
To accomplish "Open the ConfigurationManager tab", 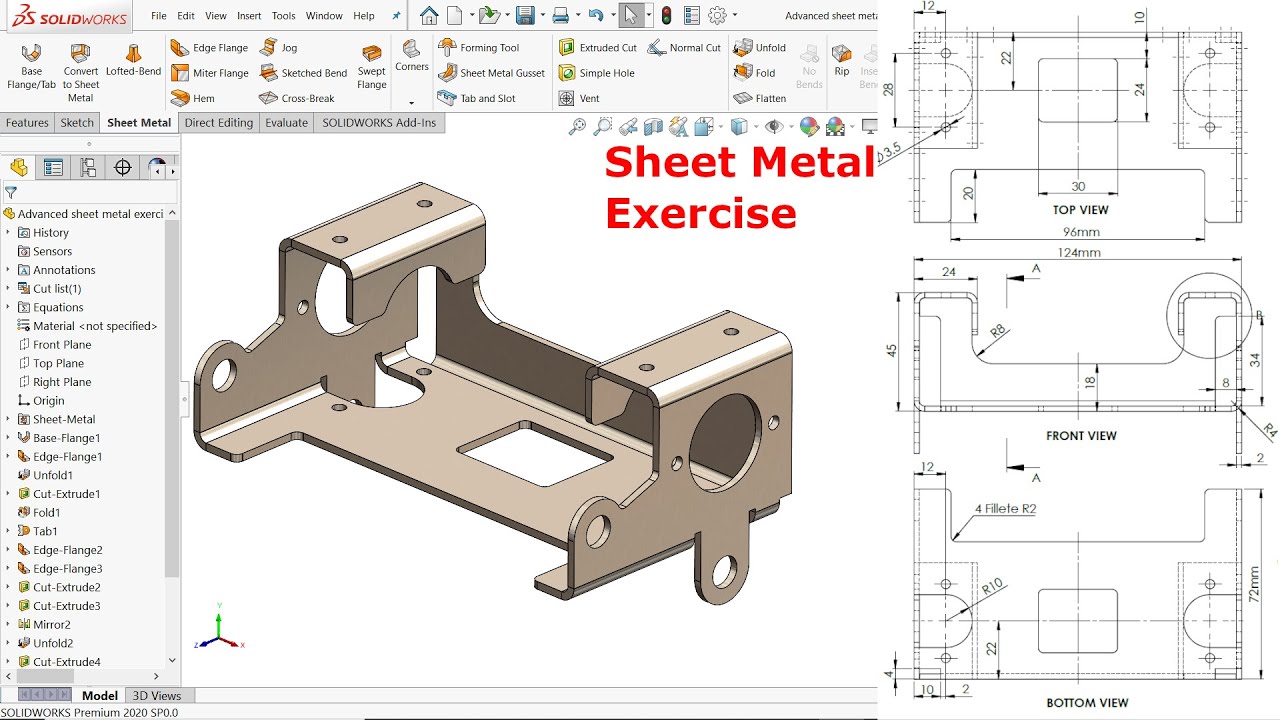I will [88, 167].
